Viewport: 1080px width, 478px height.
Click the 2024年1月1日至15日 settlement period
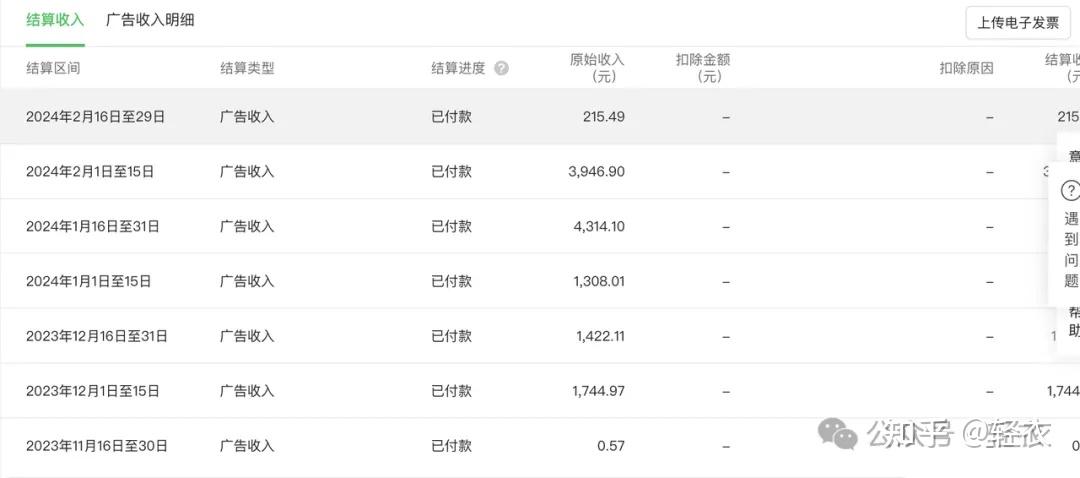coord(89,282)
